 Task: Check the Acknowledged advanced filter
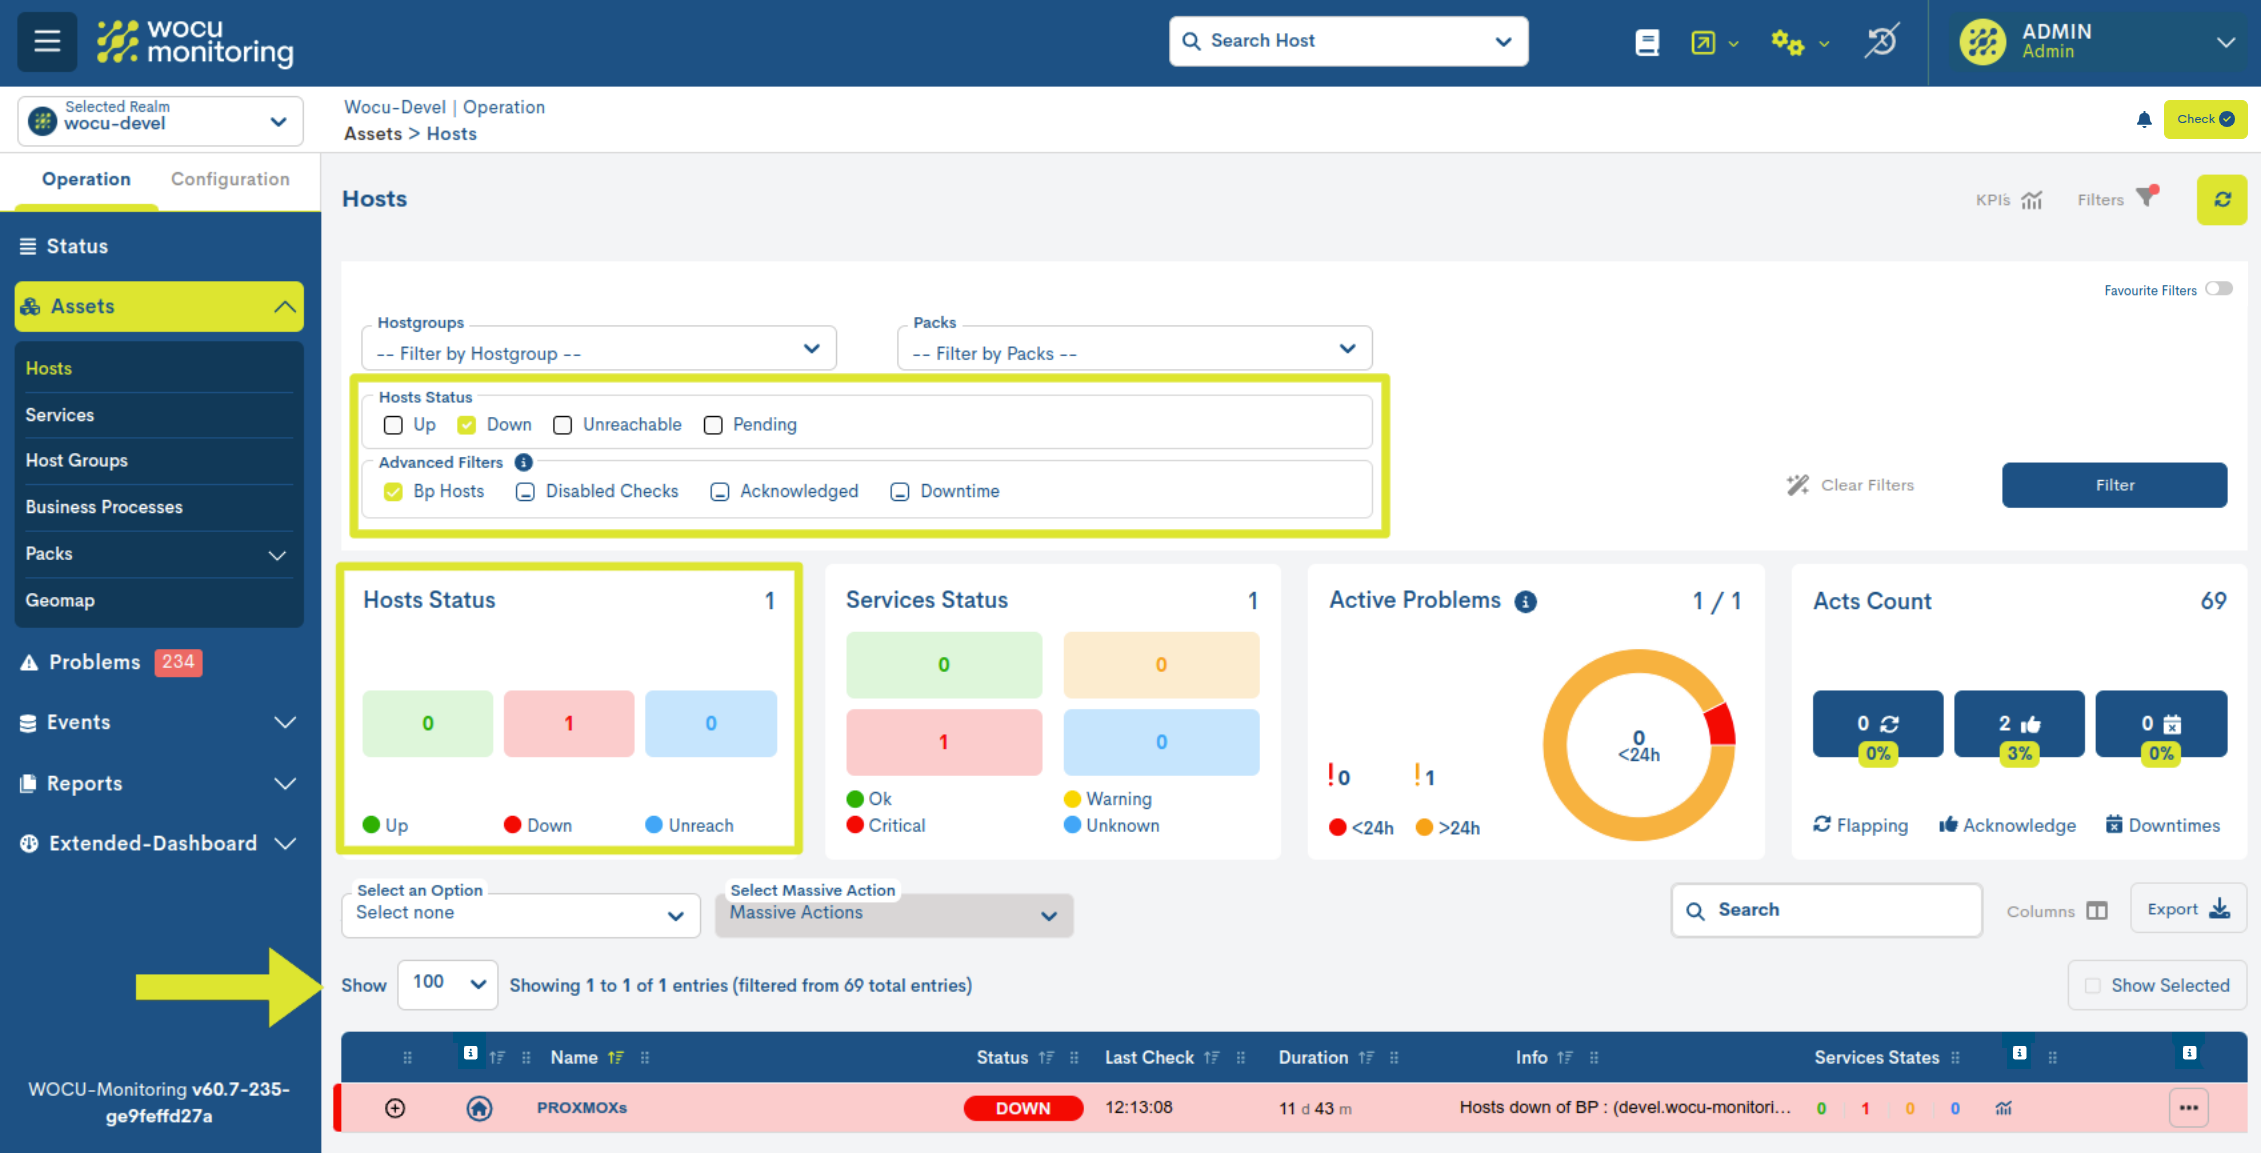pos(719,492)
